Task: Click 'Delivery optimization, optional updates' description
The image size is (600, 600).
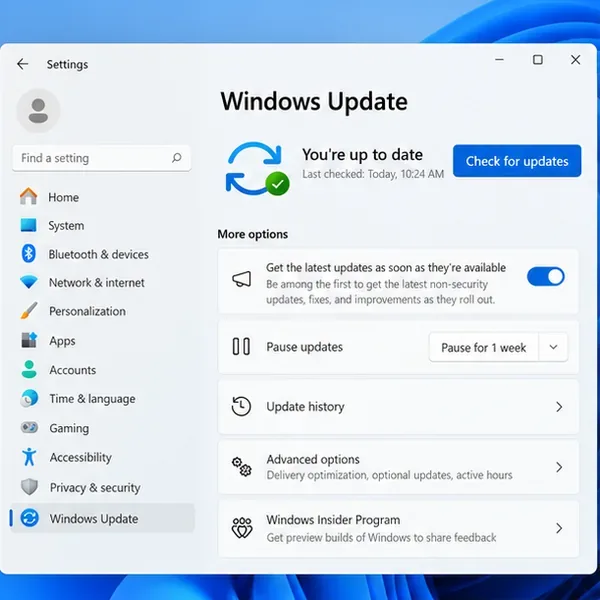Action: 389,475
